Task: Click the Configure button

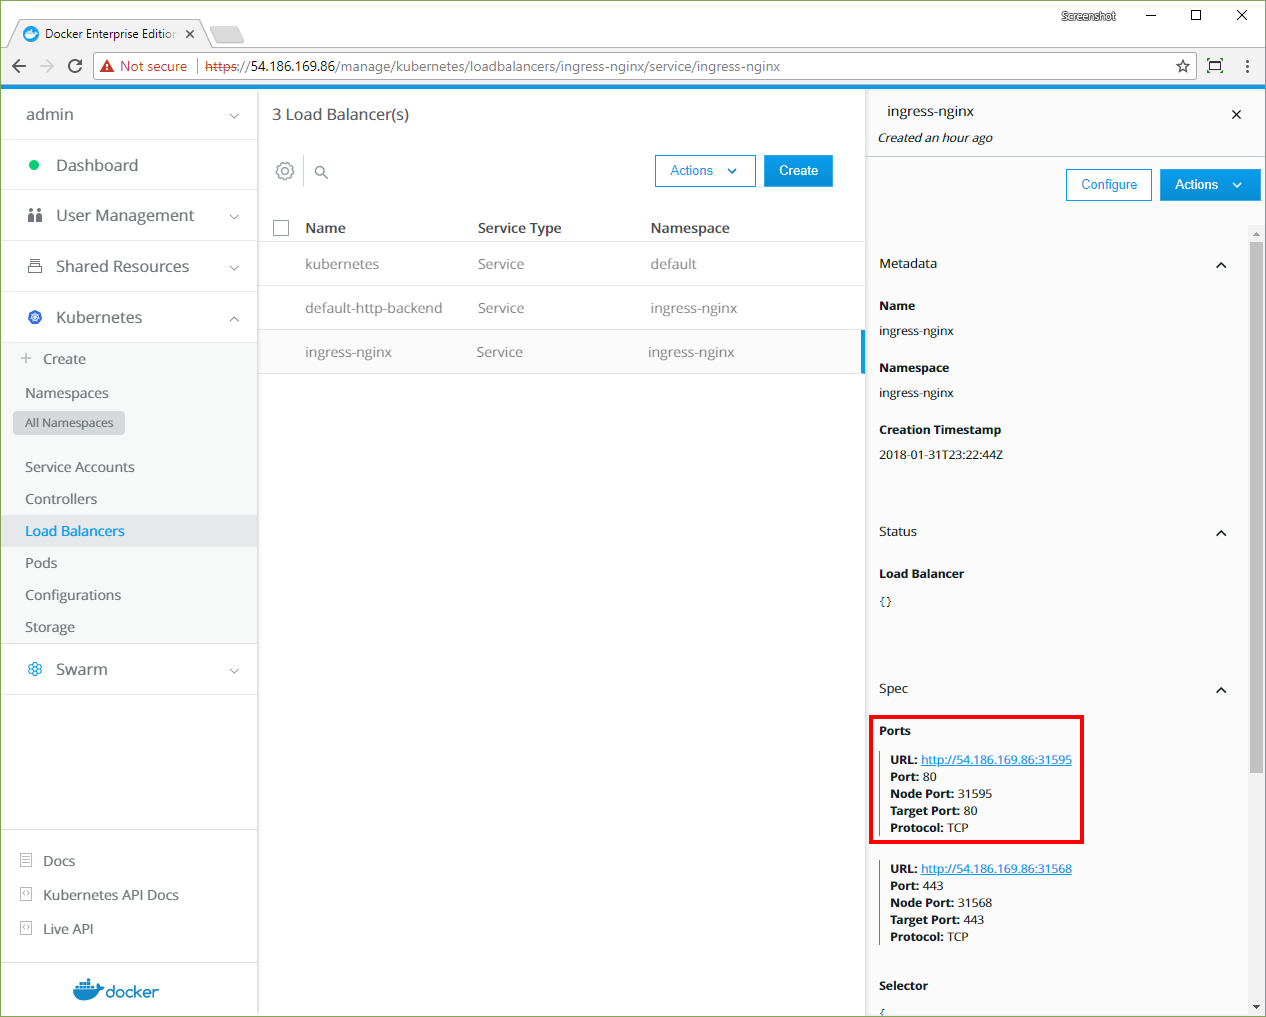Action: coord(1109,185)
